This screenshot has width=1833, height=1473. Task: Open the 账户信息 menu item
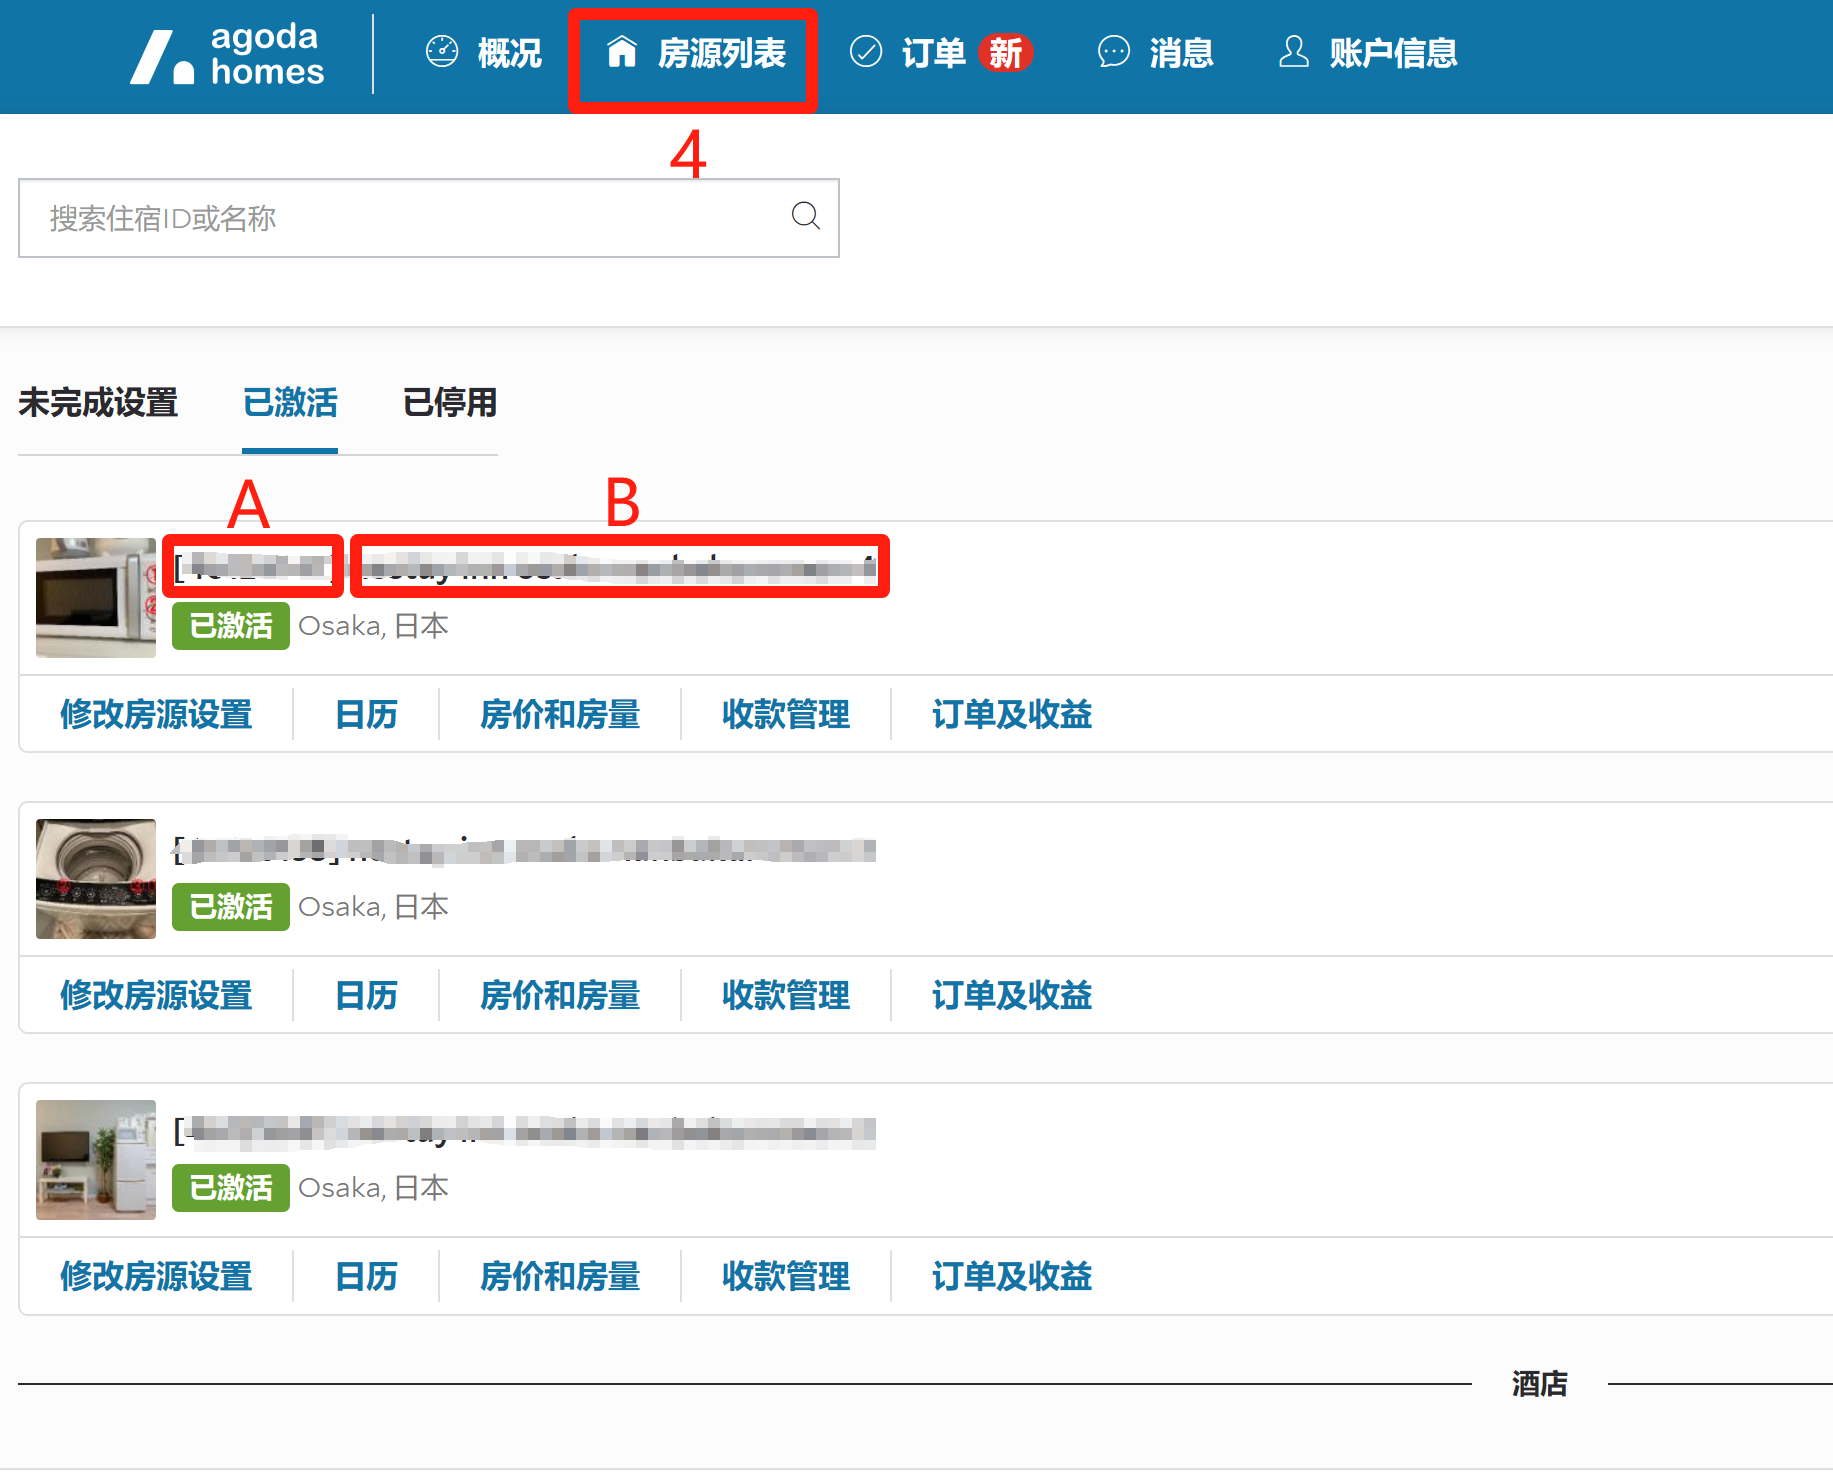point(1394,52)
